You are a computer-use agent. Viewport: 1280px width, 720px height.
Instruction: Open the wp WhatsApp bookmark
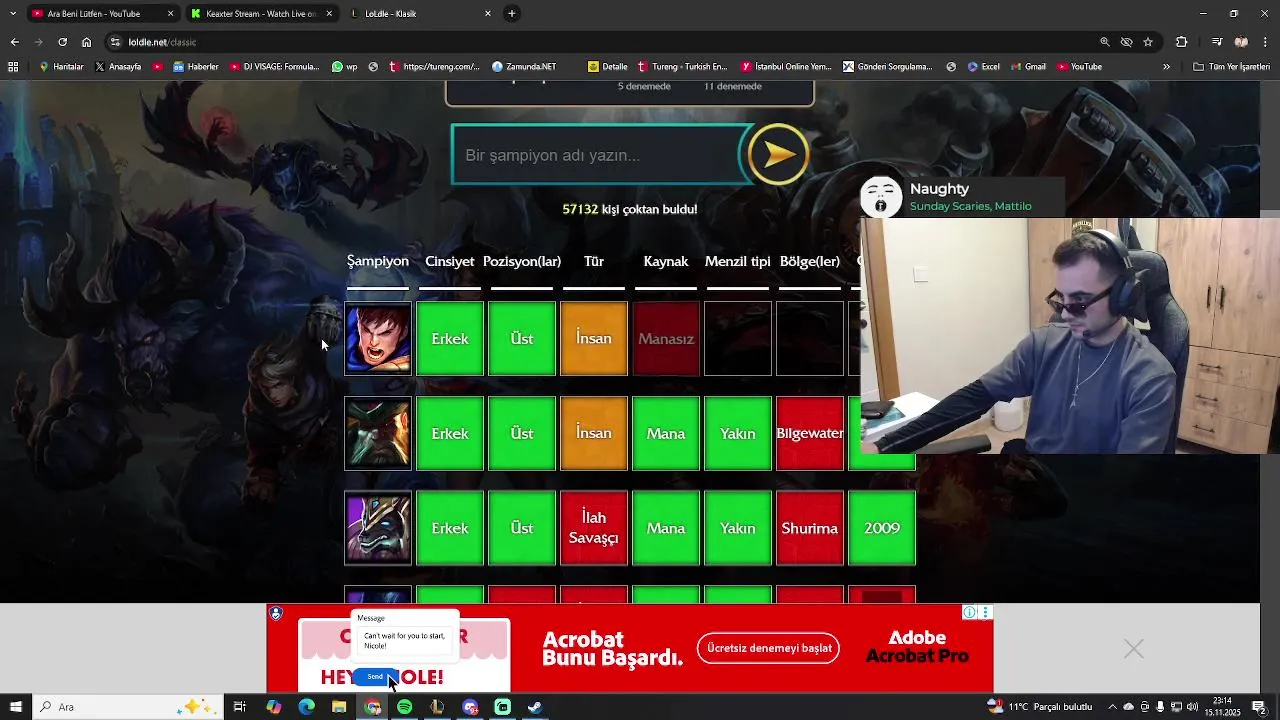tap(344, 67)
